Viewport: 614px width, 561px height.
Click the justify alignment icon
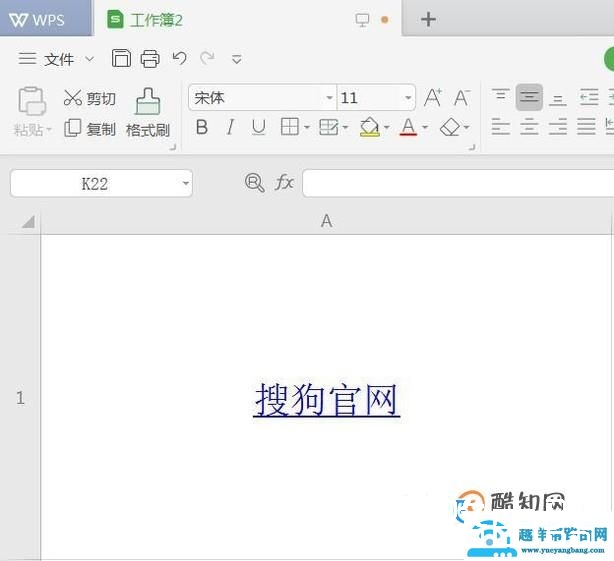(586, 126)
